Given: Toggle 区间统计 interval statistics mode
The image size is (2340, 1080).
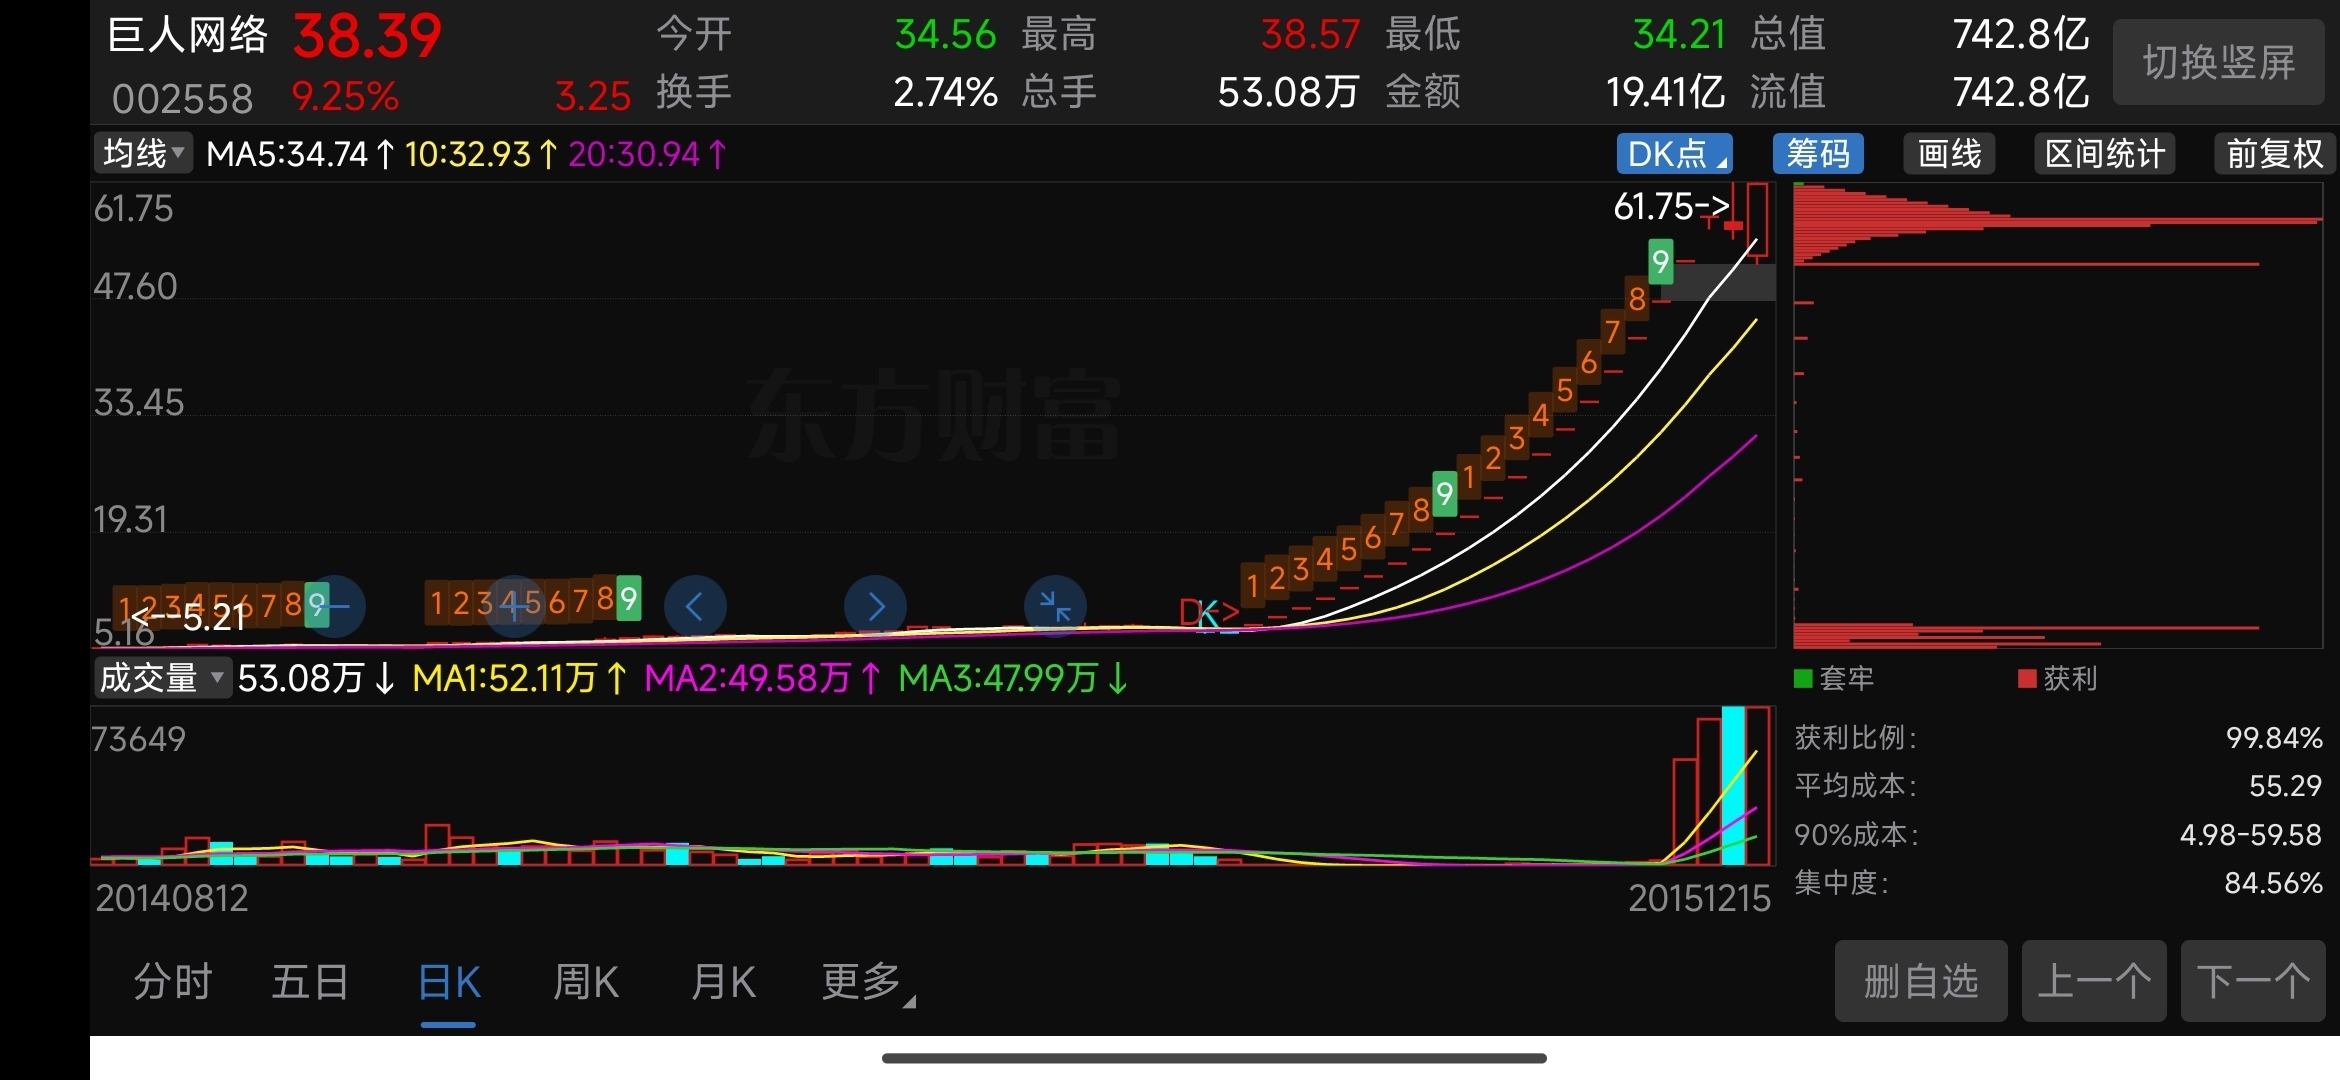Looking at the screenshot, I should pyautogui.click(x=2104, y=154).
